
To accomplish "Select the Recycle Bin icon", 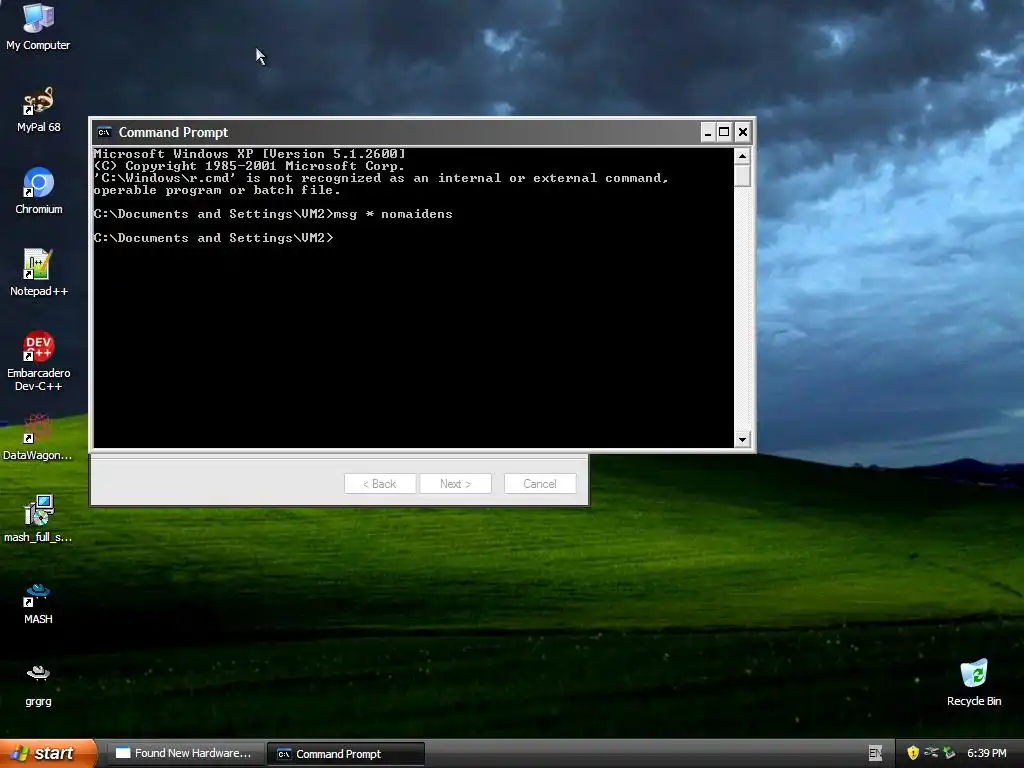I will (x=974, y=683).
